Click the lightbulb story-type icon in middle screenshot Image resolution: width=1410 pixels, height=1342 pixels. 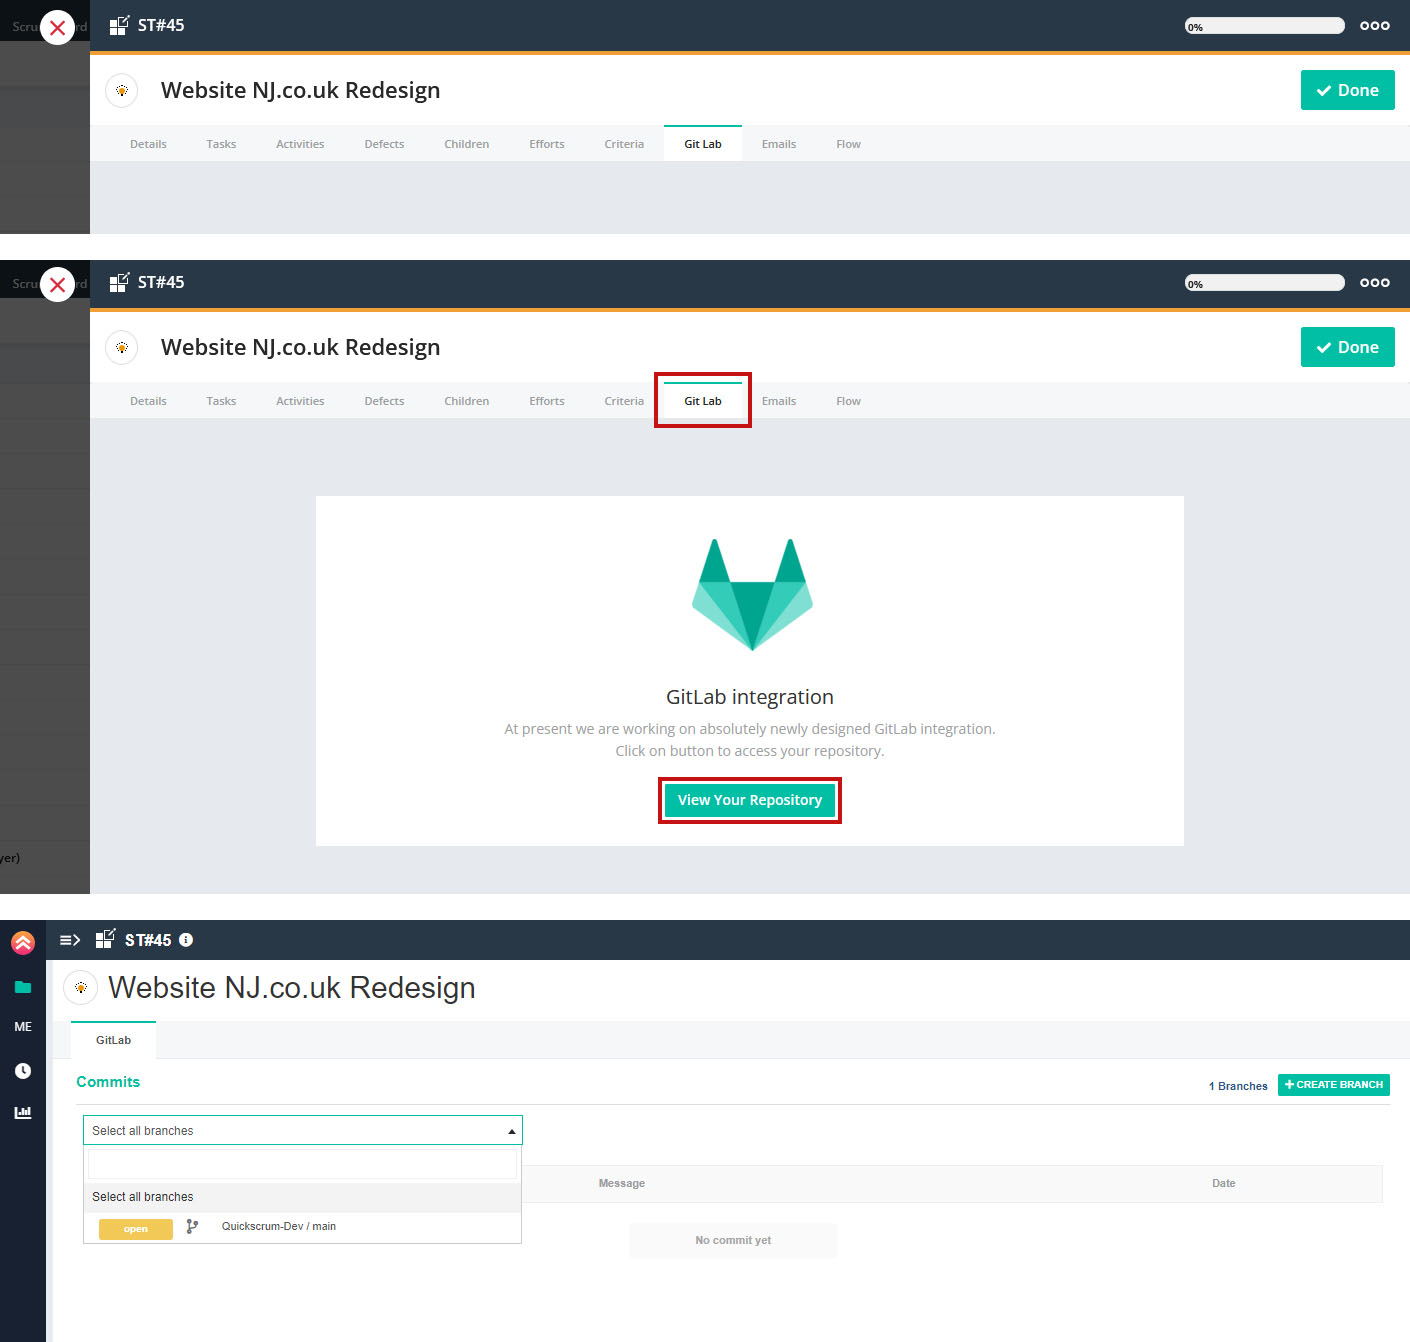(x=122, y=347)
